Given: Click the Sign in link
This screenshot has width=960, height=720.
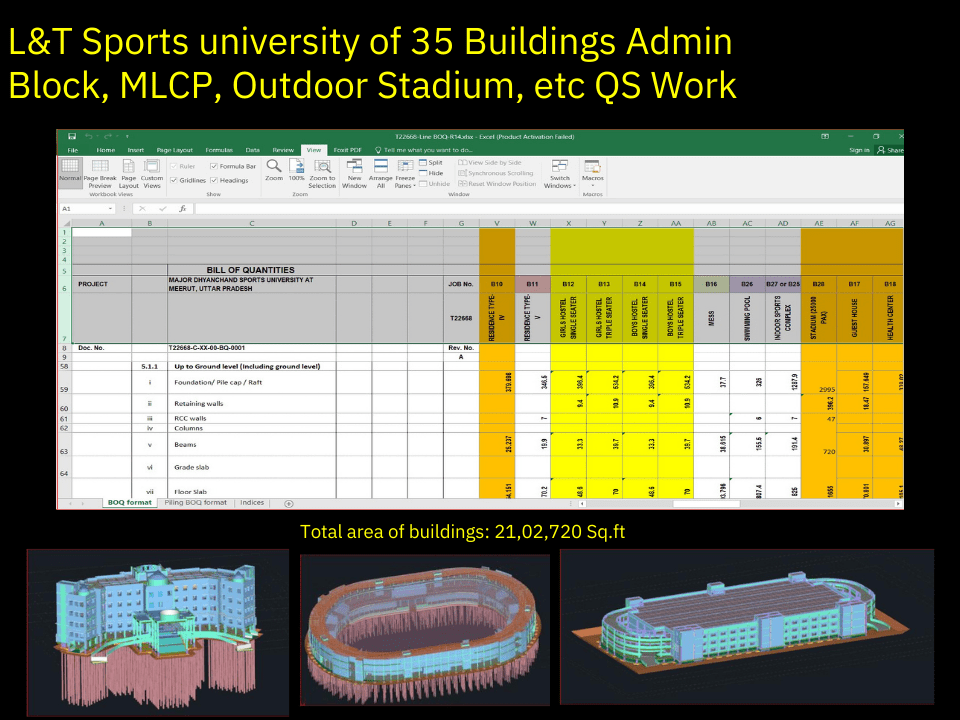Looking at the screenshot, I should (859, 150).
